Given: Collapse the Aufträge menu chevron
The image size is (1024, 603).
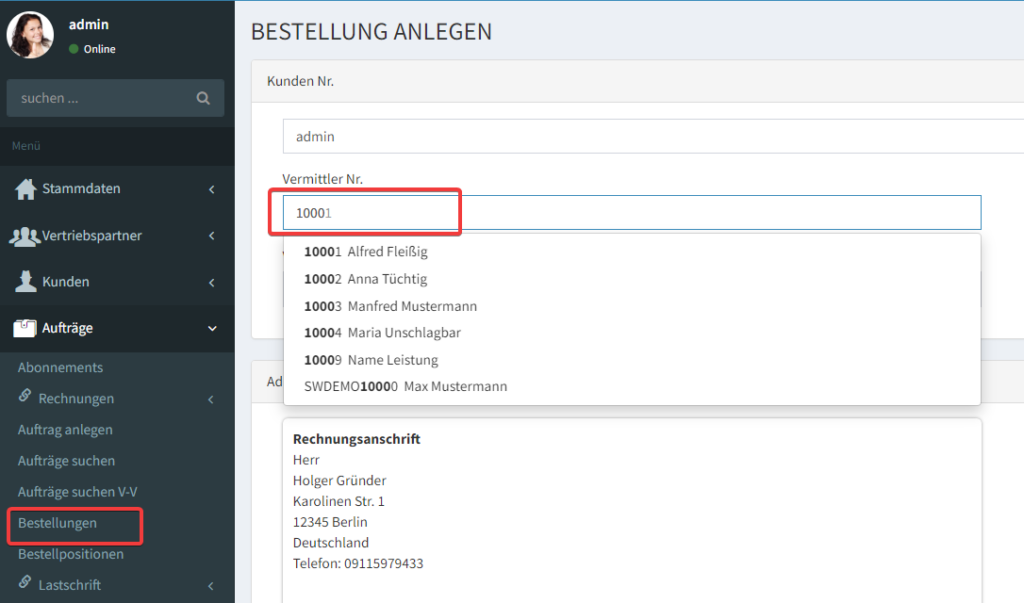Looking at the screenshot, I should [211, 328].
